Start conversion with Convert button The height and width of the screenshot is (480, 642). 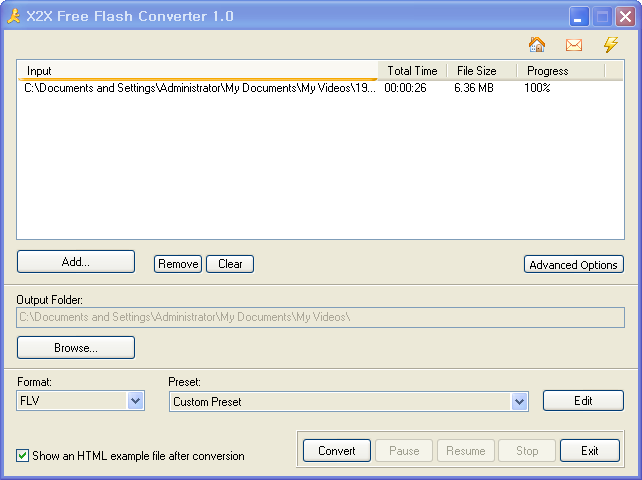(337, 451)
